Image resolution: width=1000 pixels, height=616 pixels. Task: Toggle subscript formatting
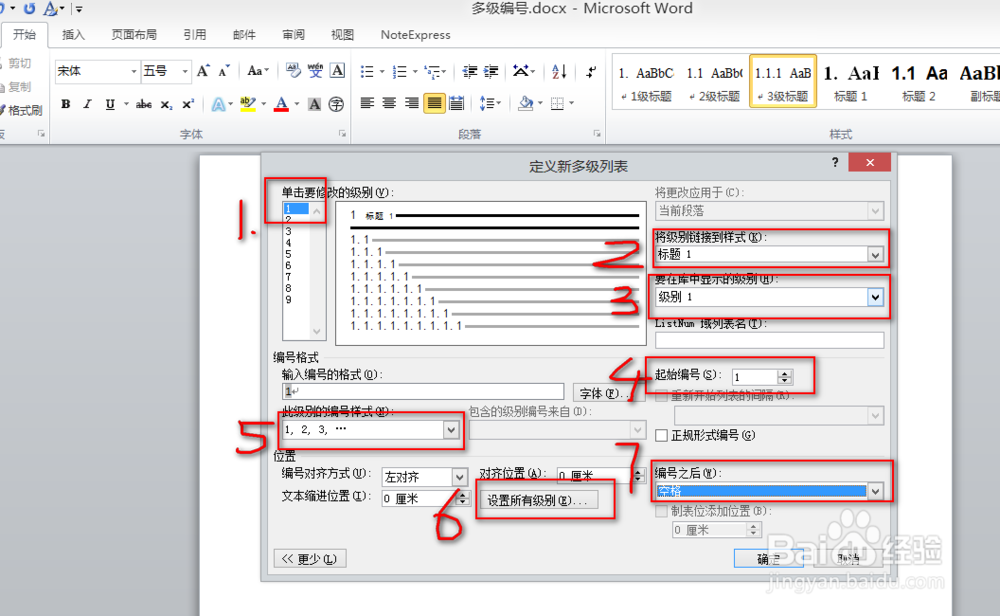click(166, 104)
